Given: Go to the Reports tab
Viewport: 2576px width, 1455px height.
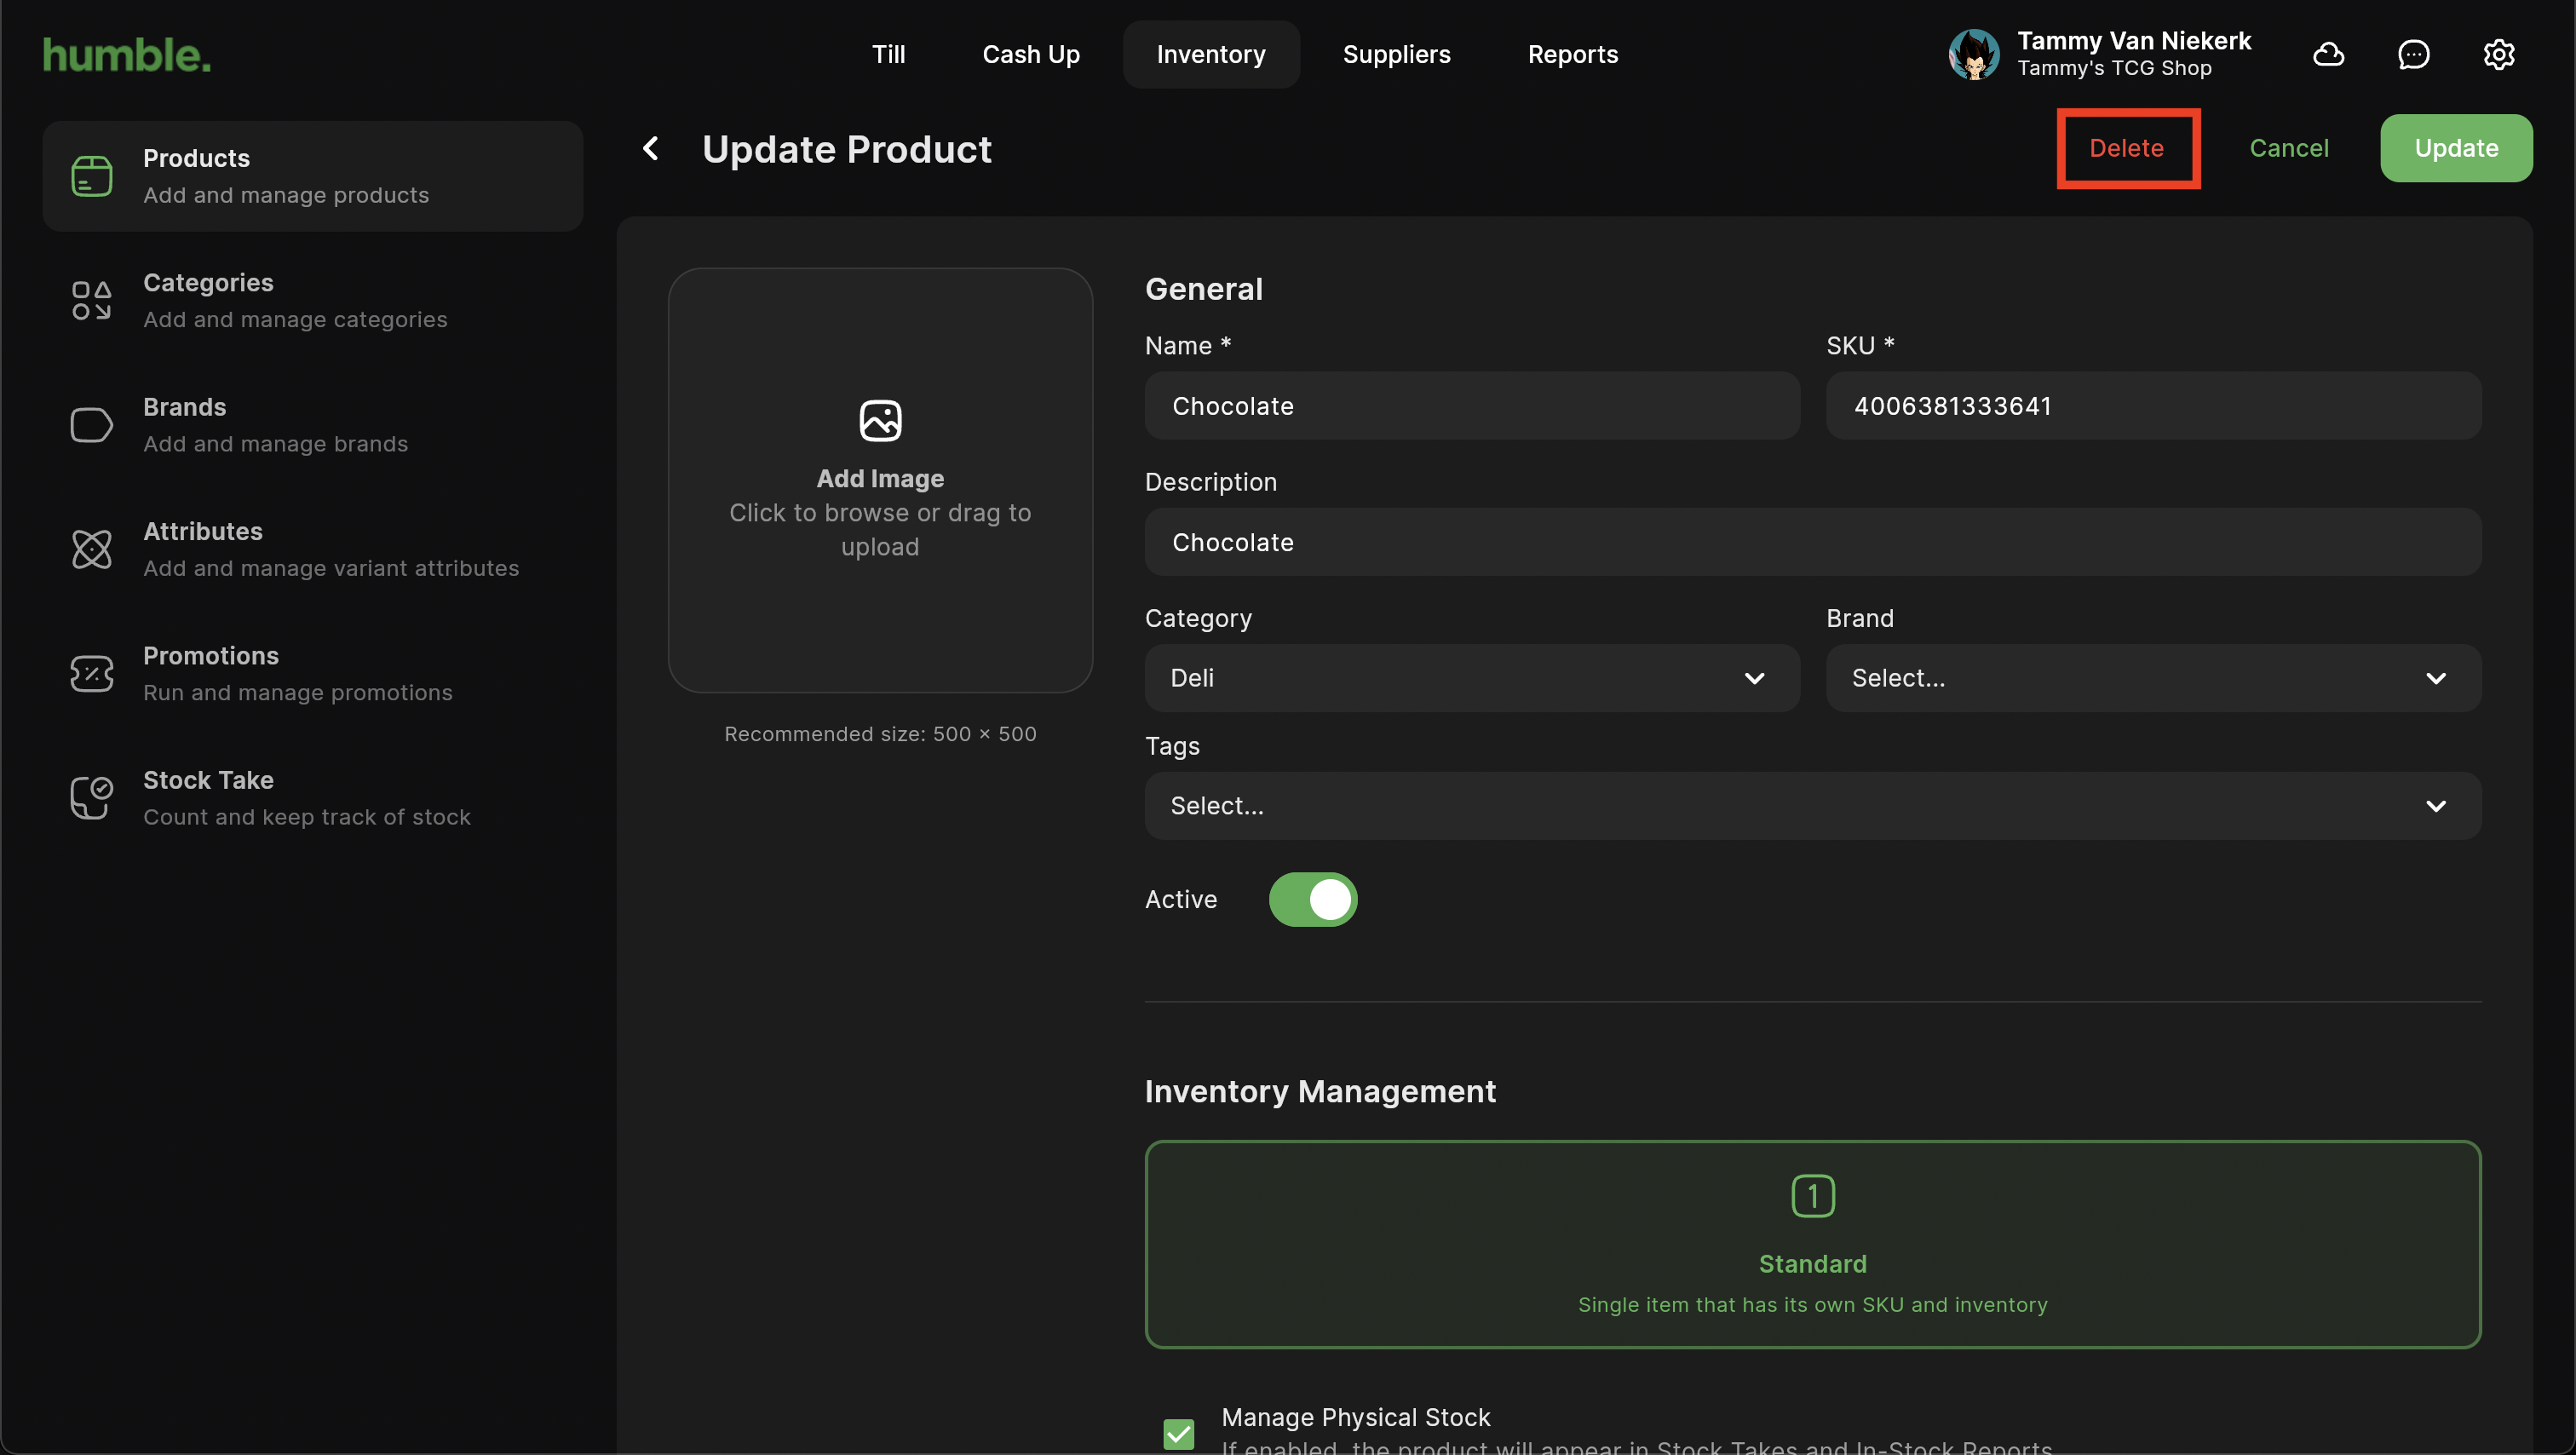Looking at the screenshot, I should pos(1572,54).
